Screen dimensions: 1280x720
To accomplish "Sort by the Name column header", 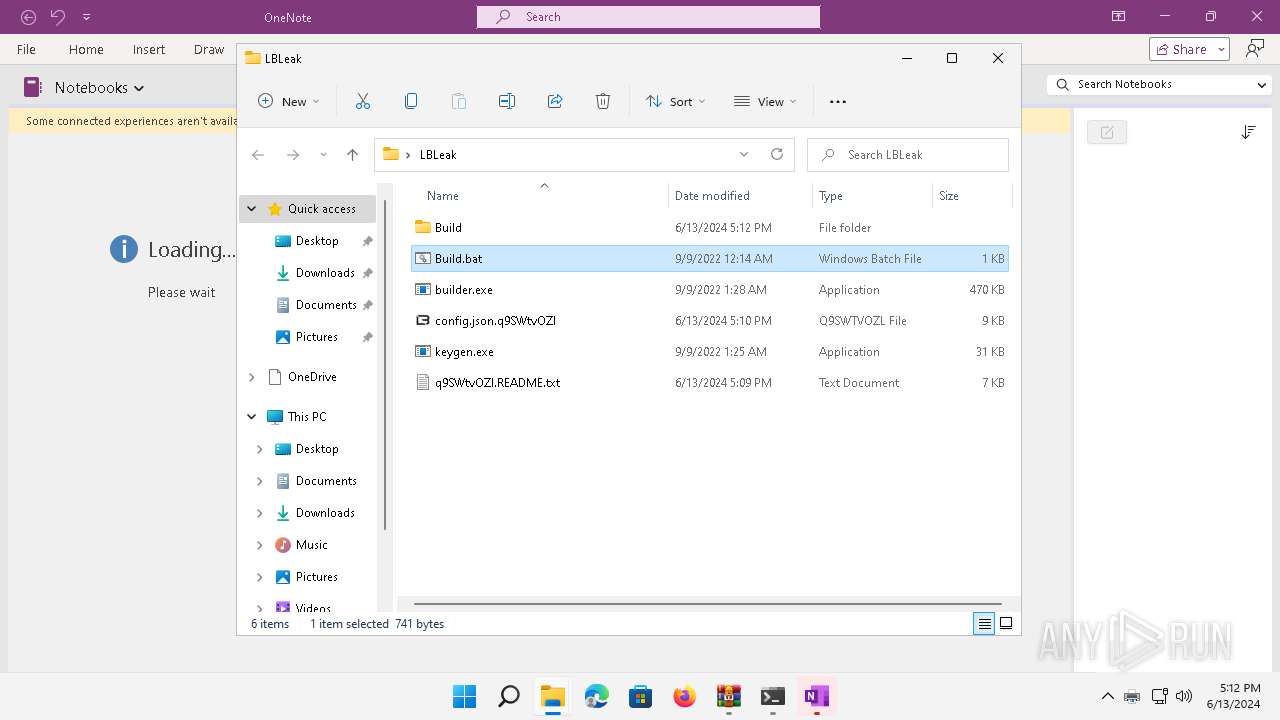I will click(442, 196).
